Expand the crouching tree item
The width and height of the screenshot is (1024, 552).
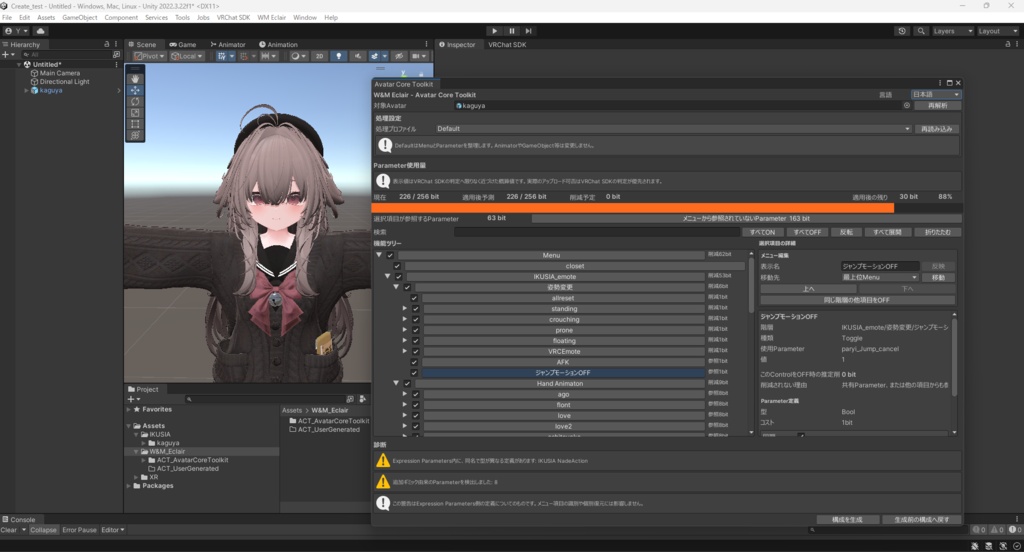pos(405,319)
